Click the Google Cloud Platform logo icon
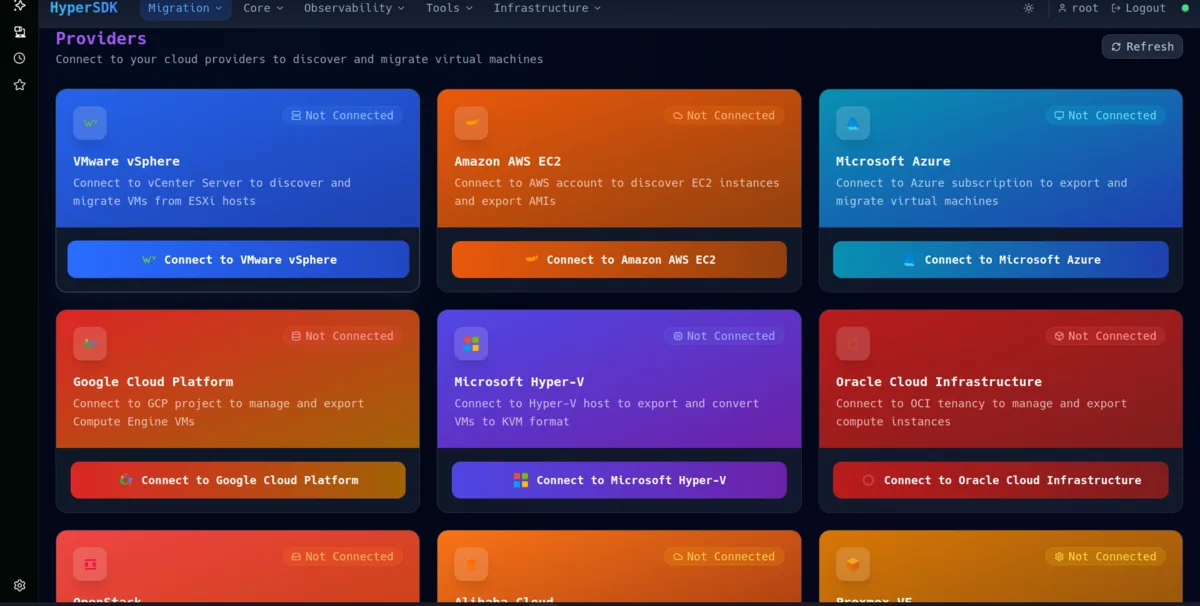This screenshot has width=1200, height=606. (x=89, y=343)
